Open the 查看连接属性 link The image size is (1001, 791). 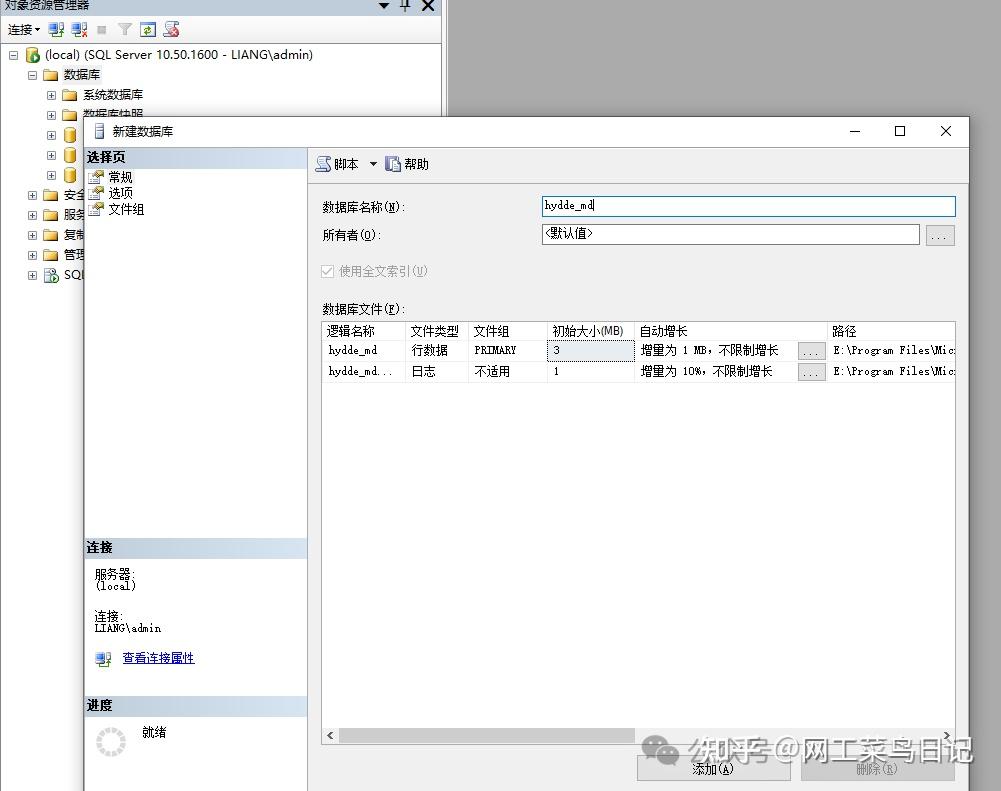click(x=157, y=659)
